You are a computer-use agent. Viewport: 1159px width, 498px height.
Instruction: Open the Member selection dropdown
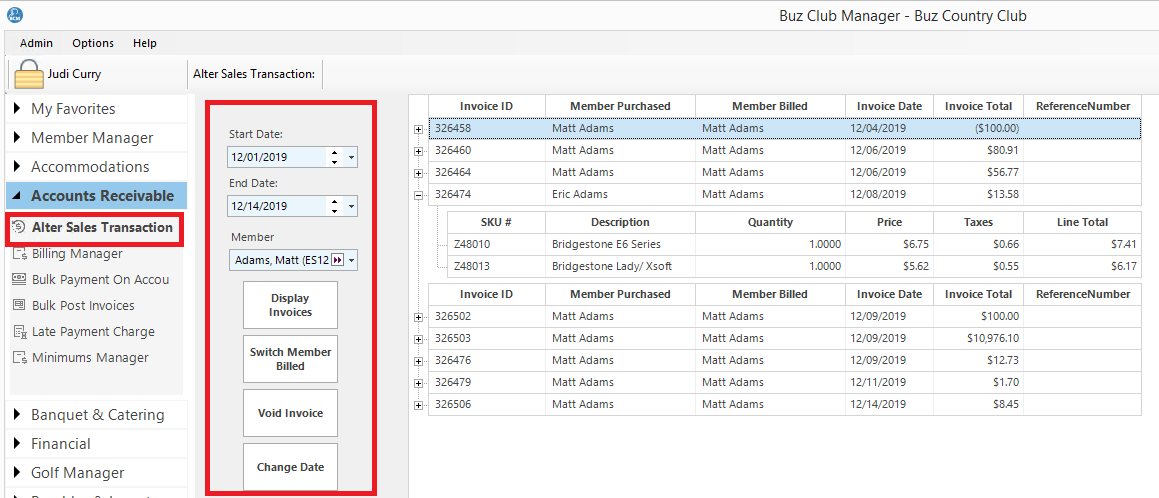coord(351,260)
